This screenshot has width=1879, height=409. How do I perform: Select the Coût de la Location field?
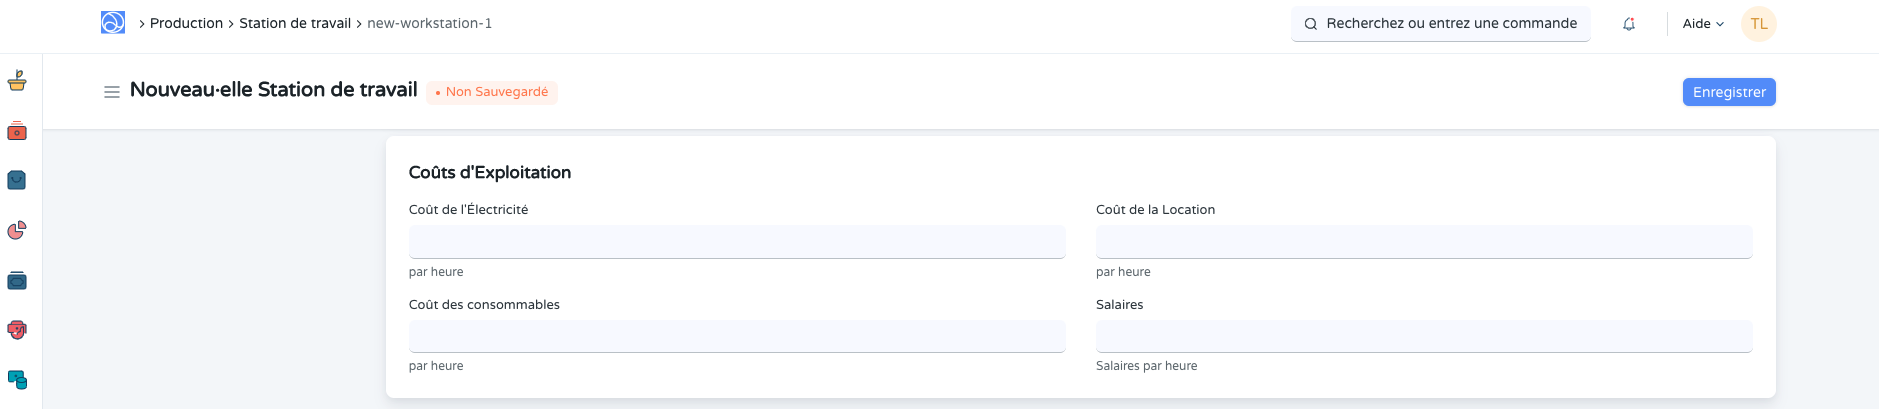click(1424, 242)
